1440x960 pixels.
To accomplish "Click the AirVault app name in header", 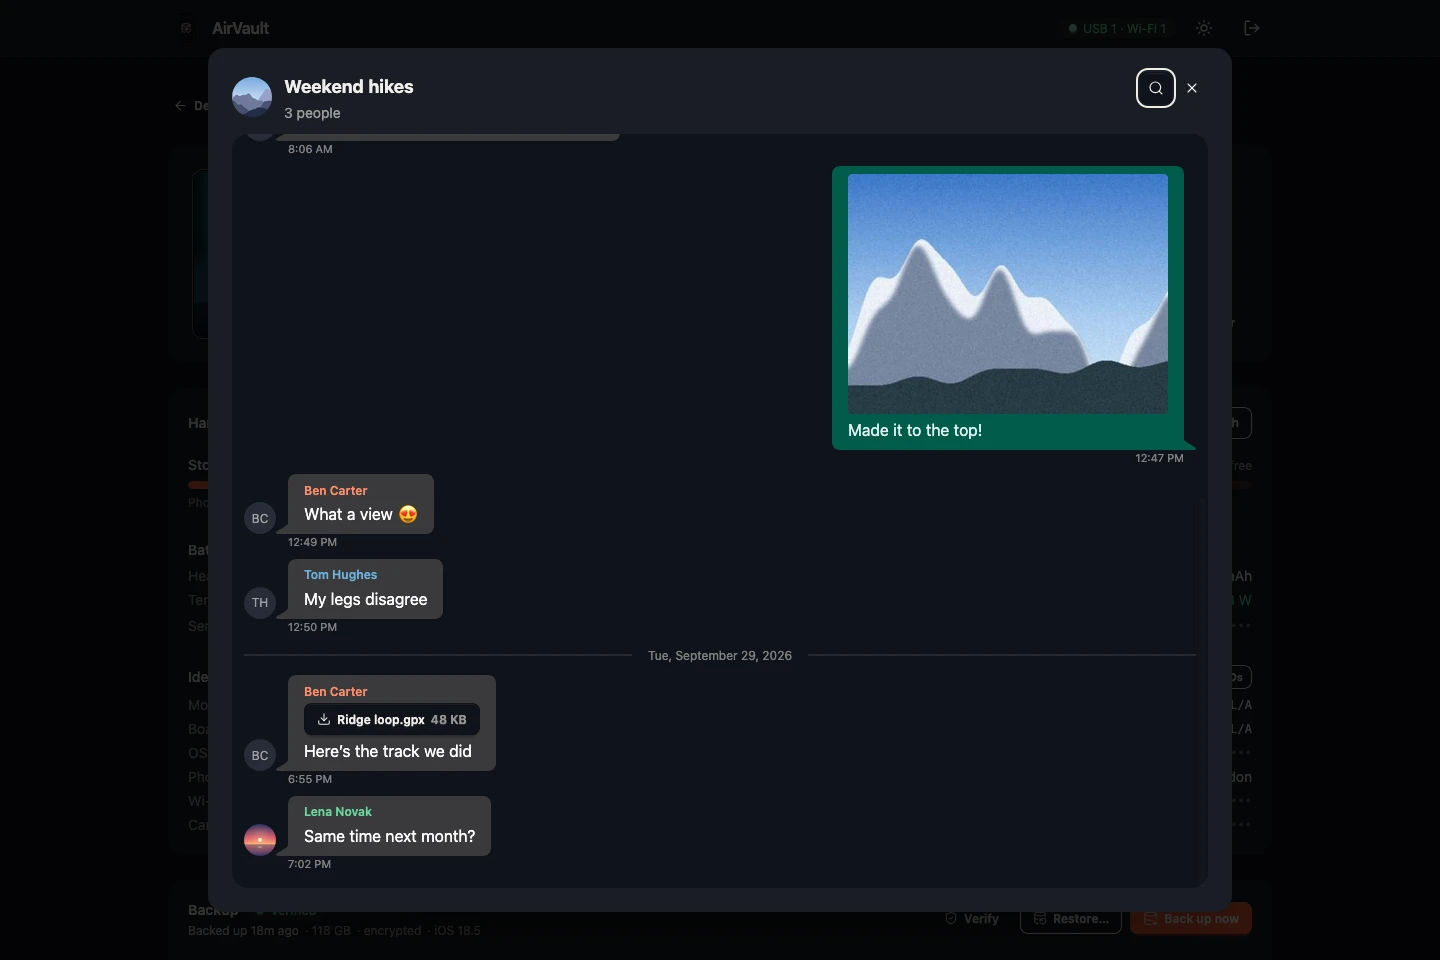I will (240, 28).
